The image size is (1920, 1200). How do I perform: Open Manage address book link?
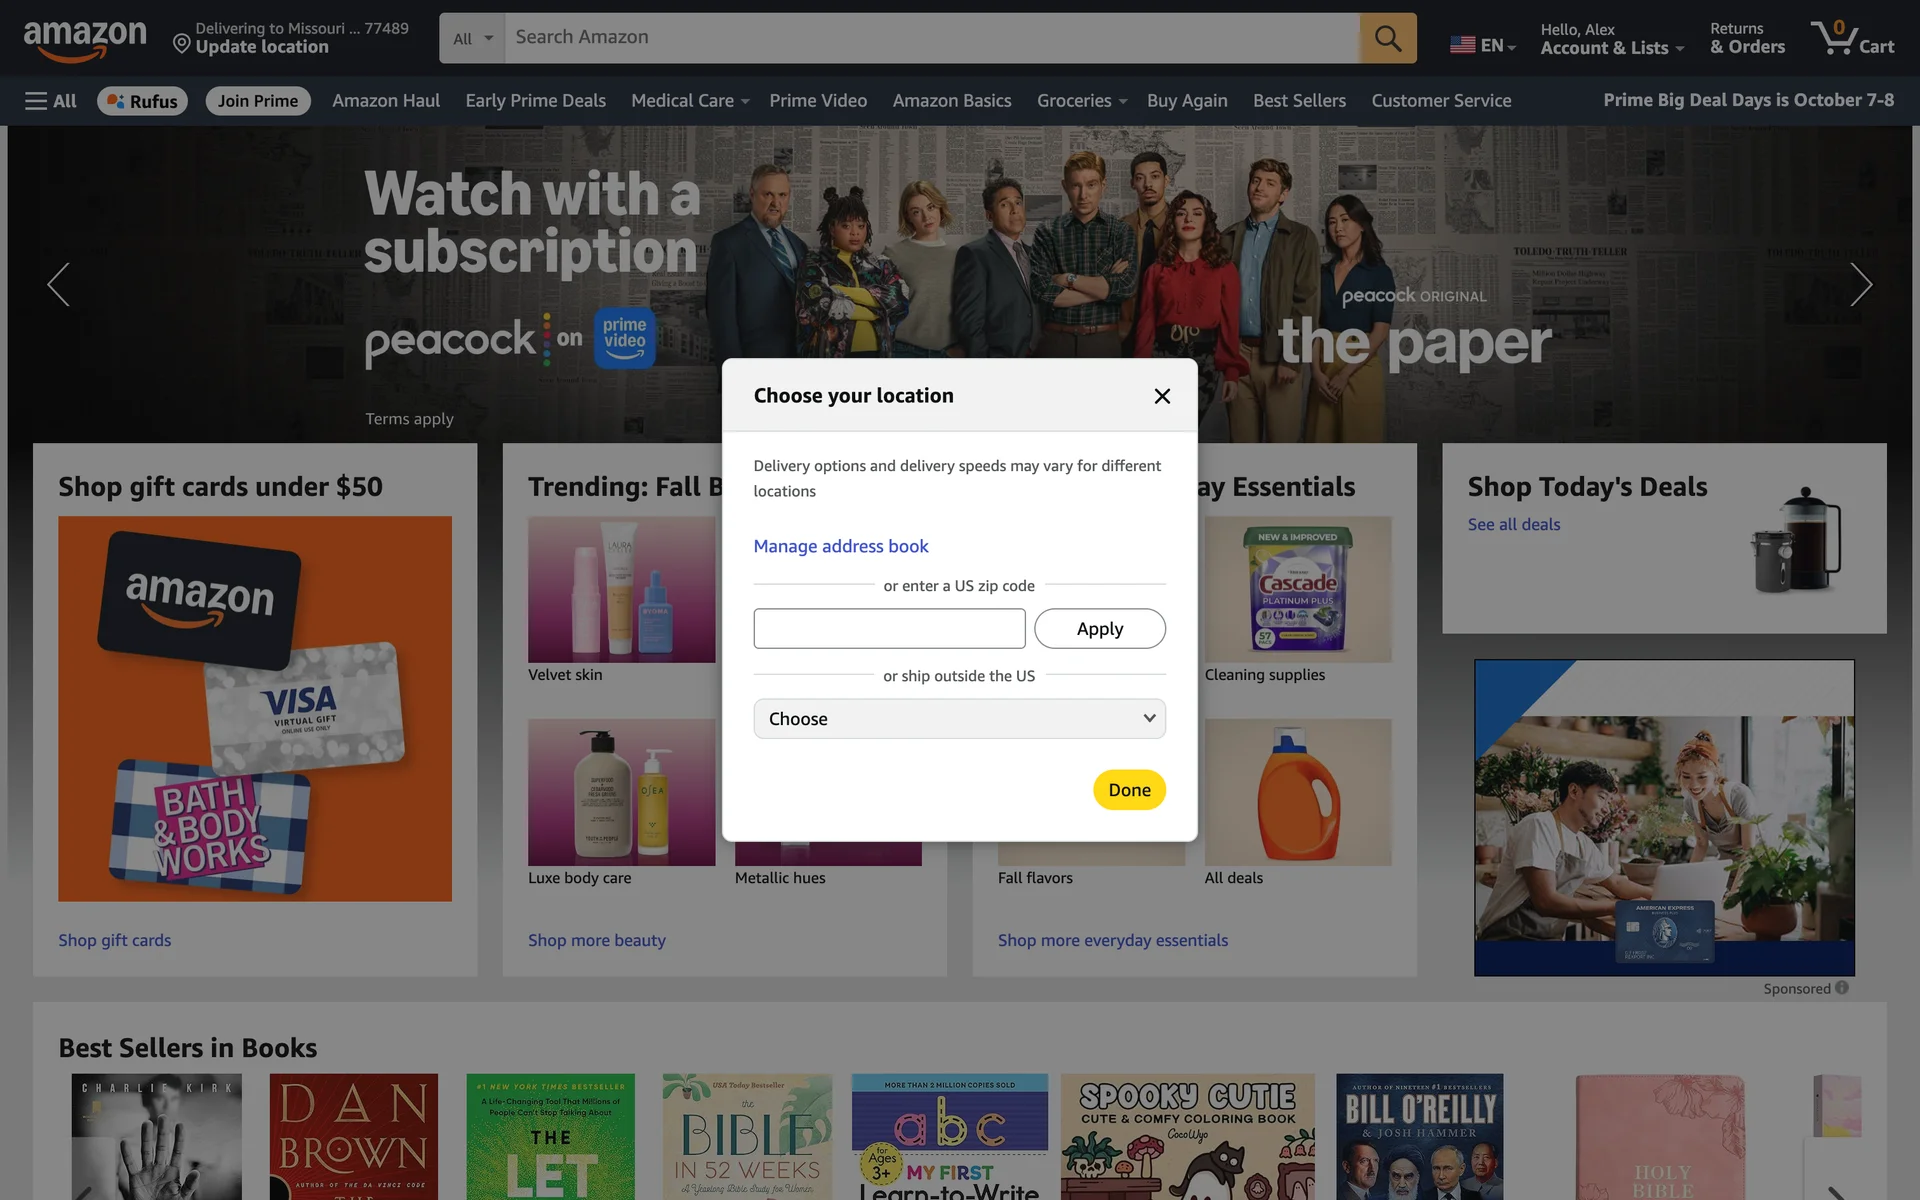point(841,546)
